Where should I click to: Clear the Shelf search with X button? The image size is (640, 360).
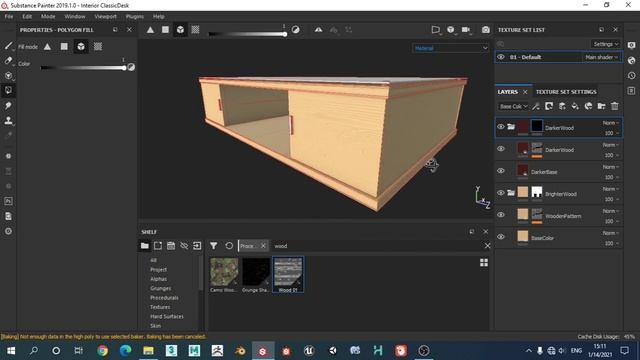[487, 246]
